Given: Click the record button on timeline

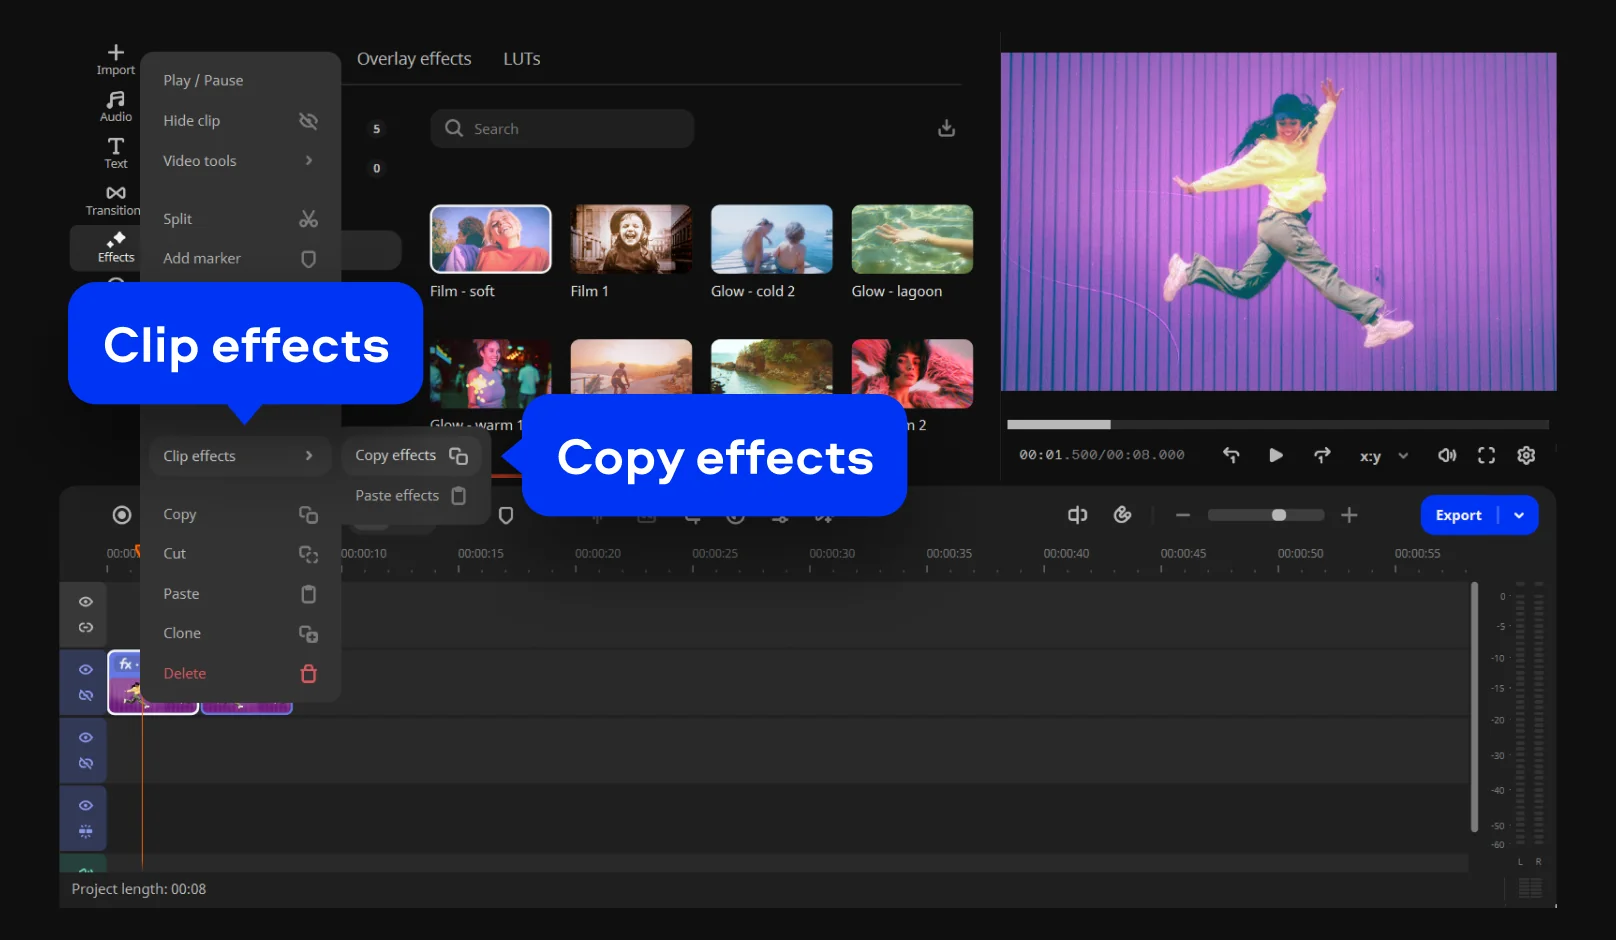Looking at the screenshot, I should 122,515.
